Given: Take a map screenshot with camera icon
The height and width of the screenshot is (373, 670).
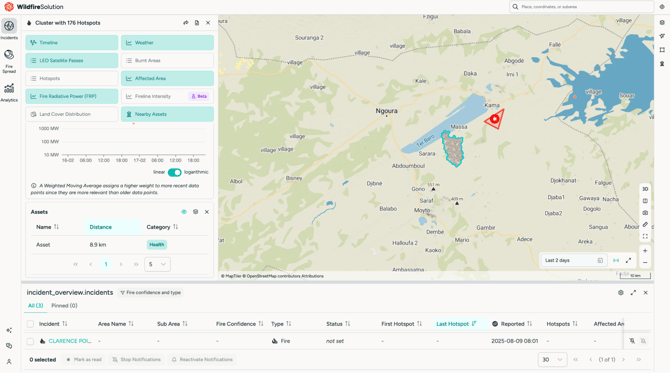Looking at the screenshot, I should pos(645,212).
